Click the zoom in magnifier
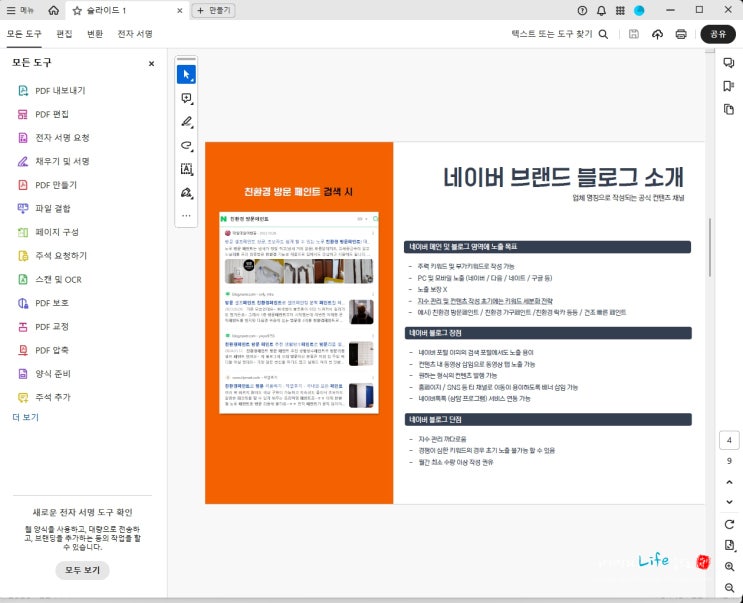 [x=729, y=567]
